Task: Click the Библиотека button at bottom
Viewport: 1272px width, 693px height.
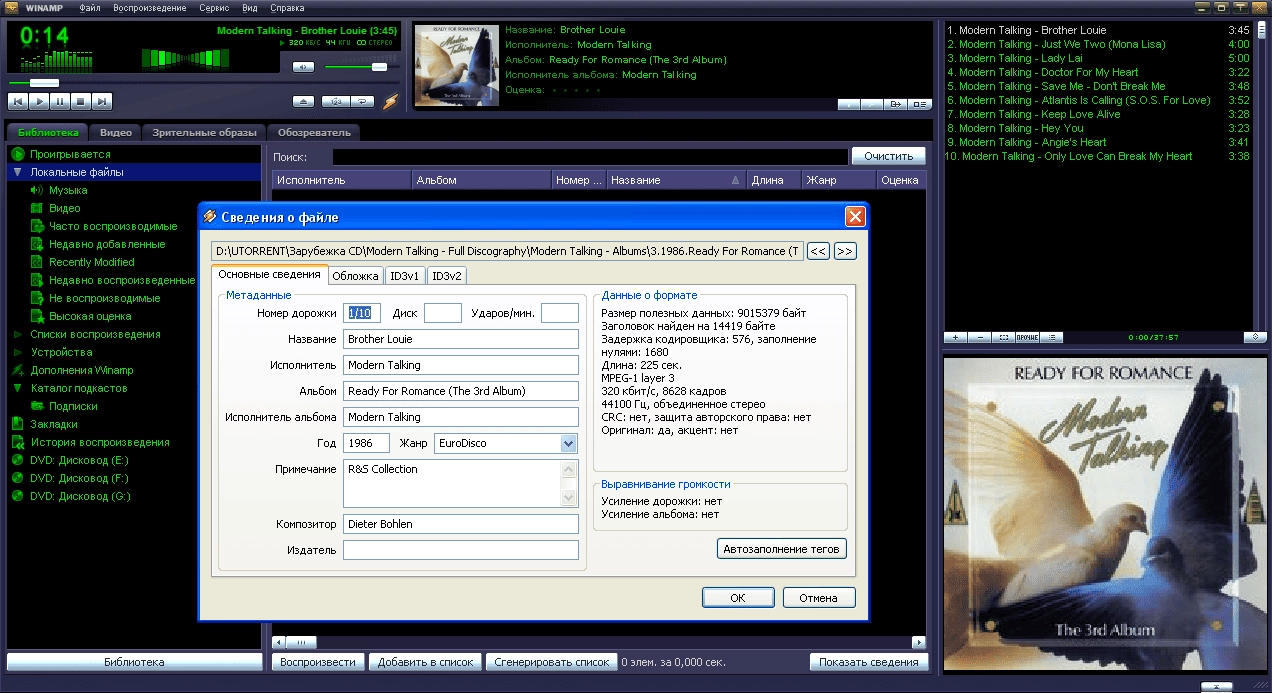Action: 134,662
